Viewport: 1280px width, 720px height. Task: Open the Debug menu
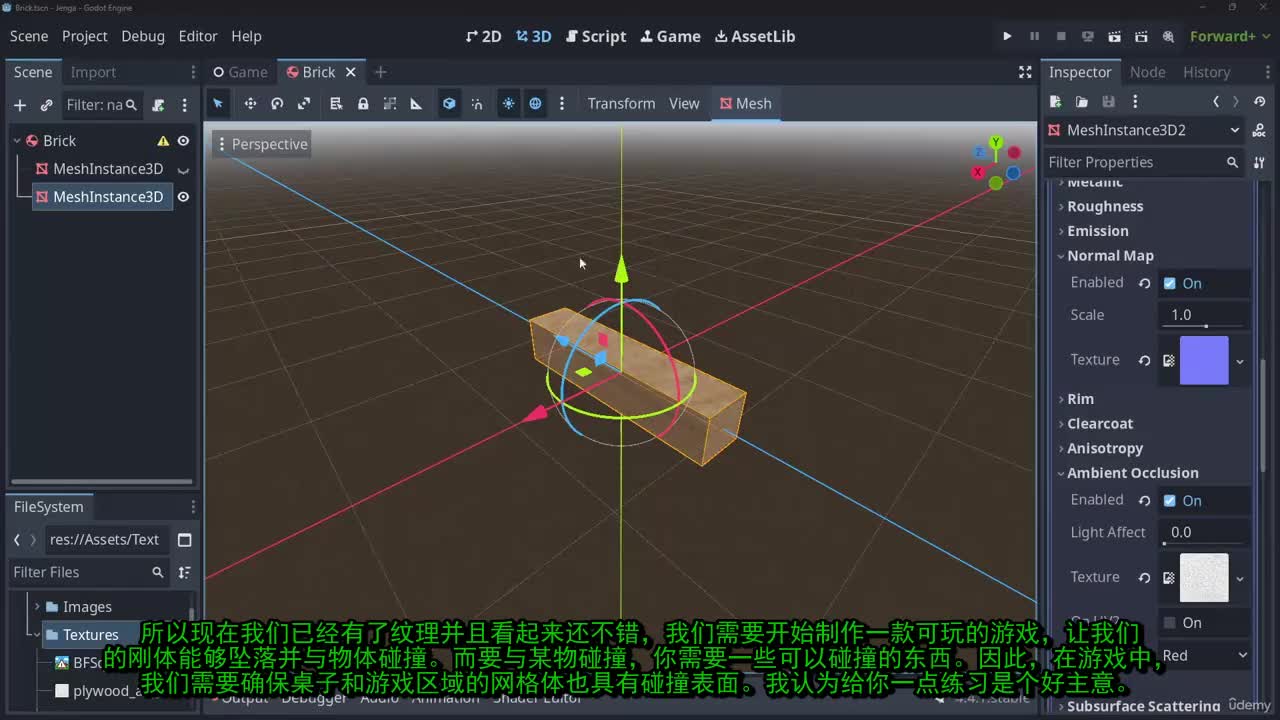[x=143, y=36]
